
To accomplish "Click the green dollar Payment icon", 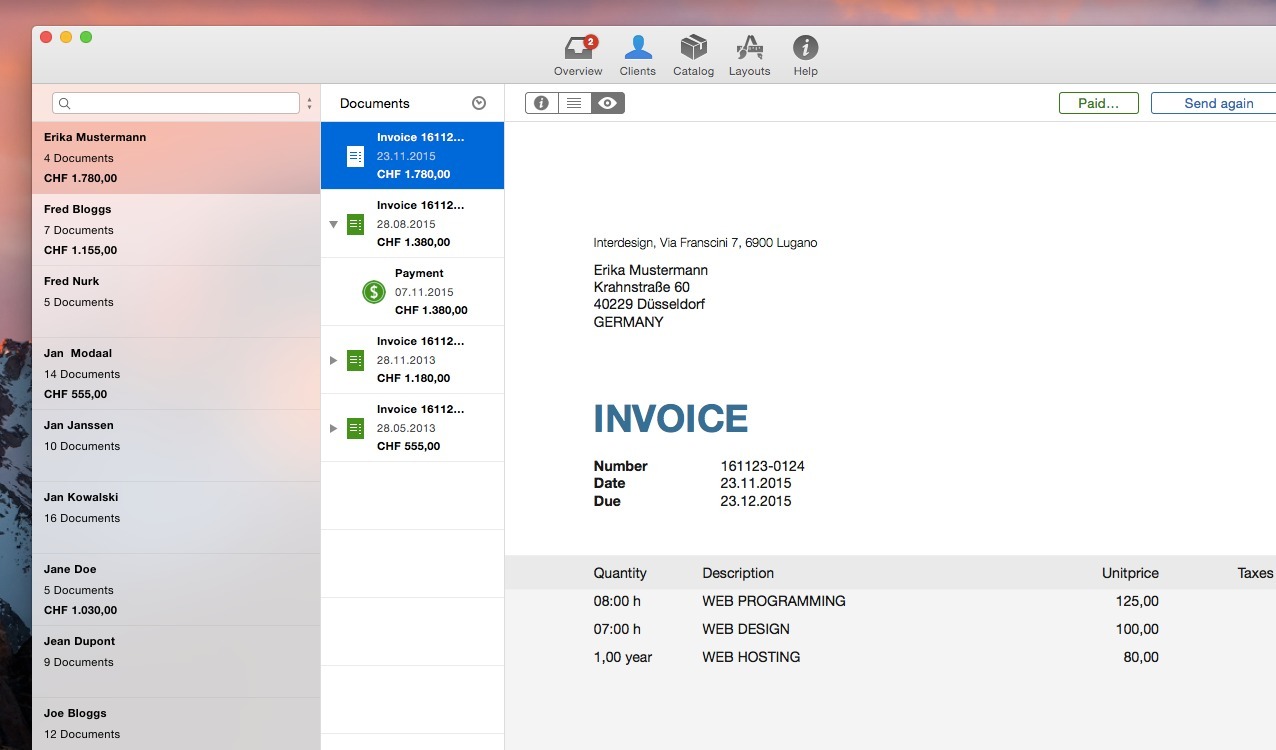I will [374, 292].
